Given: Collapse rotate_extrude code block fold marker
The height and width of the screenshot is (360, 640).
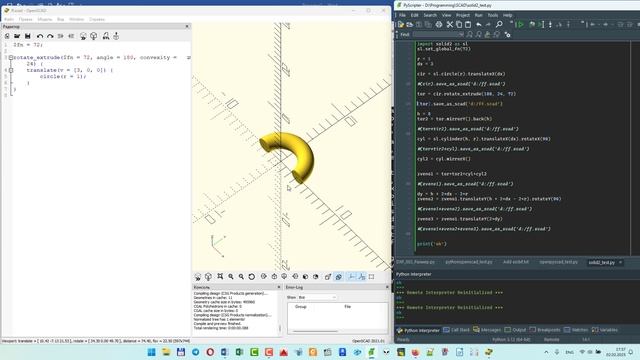Looking at the screenshot, I should click(x=11, y=58).
